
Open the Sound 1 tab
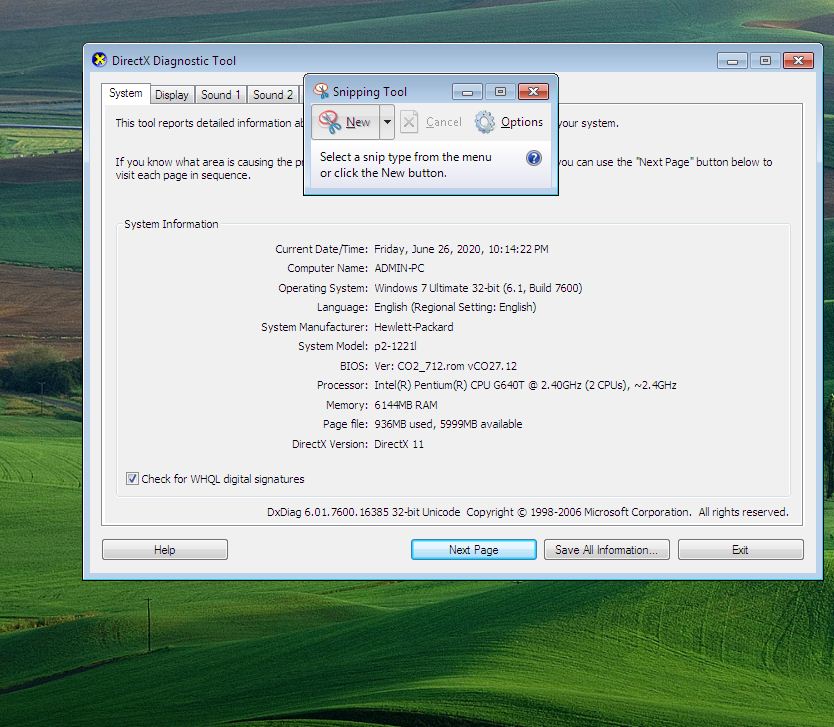220,95
